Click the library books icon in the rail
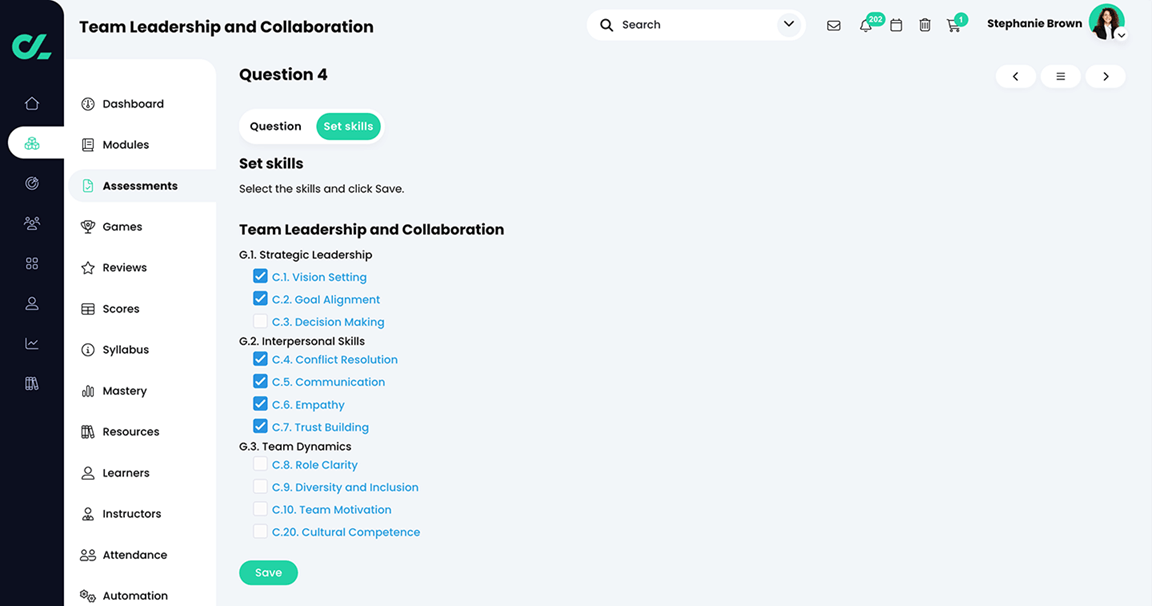This screenshot has width=1152, height=606. click(x=31, y=383)
